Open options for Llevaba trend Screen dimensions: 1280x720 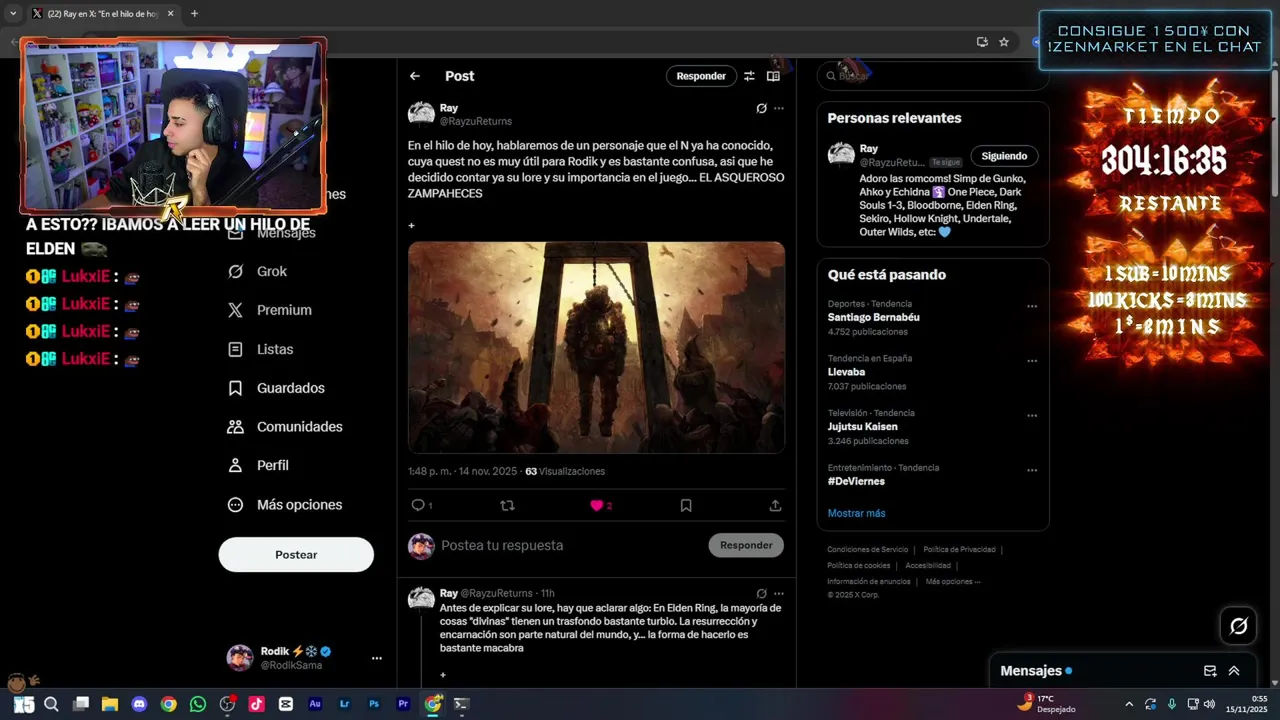pos(1032,361)
